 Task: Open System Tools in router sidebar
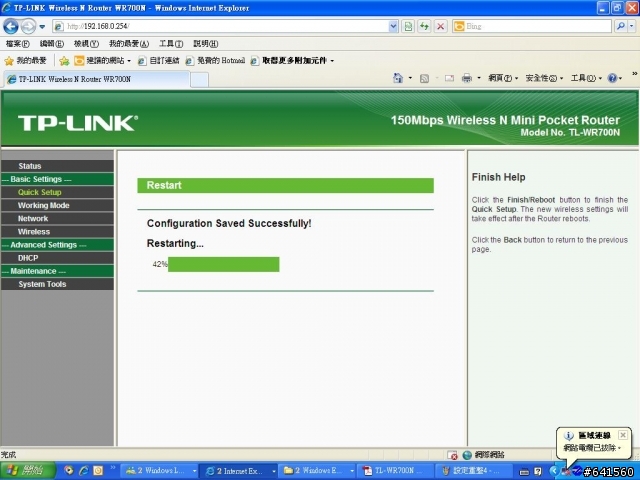(57, 284)
